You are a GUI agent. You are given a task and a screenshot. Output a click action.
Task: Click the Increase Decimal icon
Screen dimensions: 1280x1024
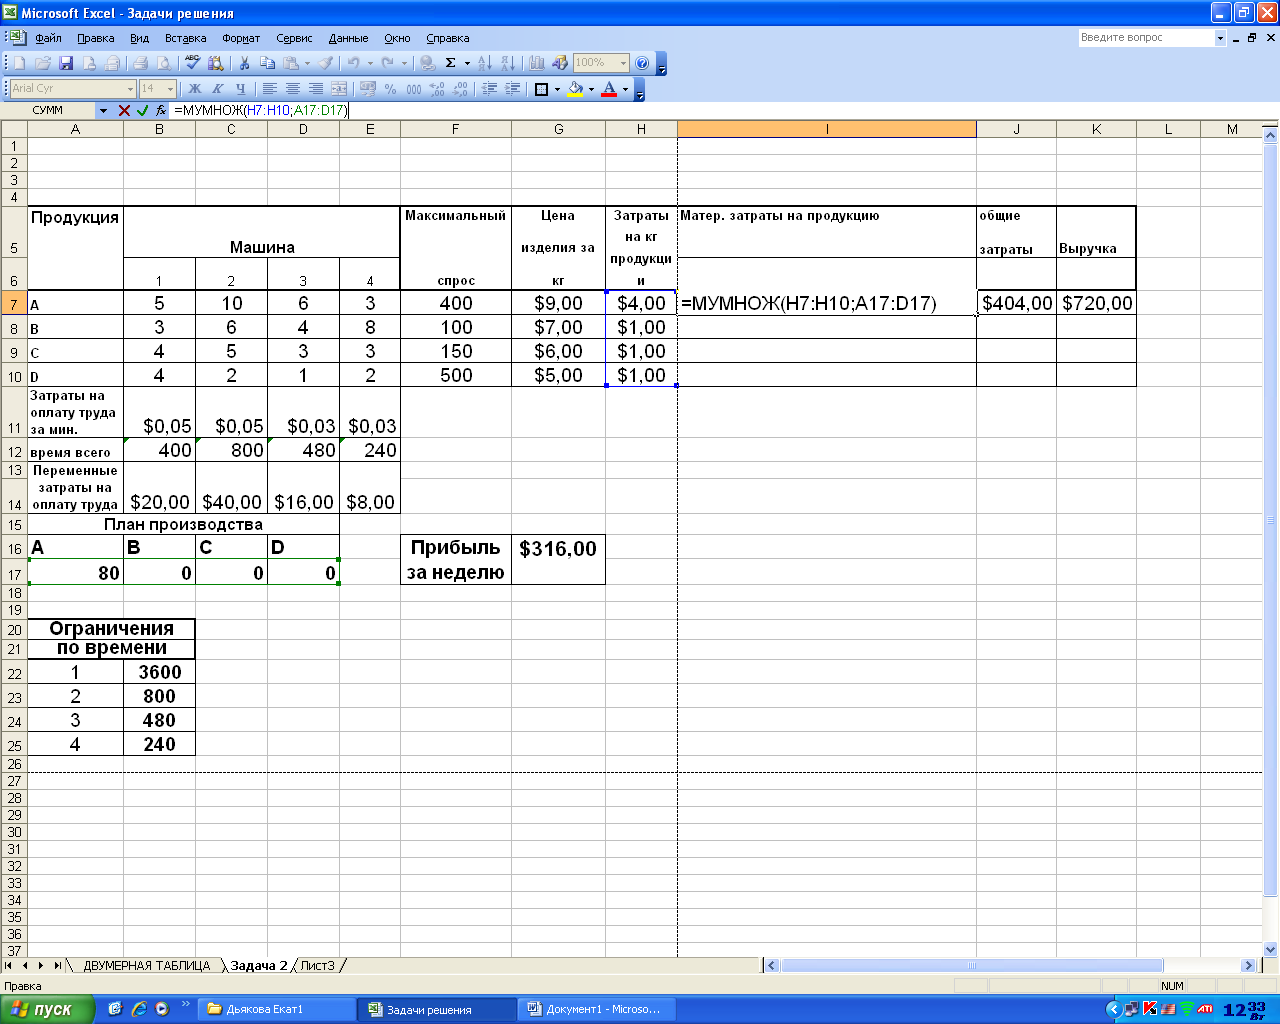coord(437,89)
